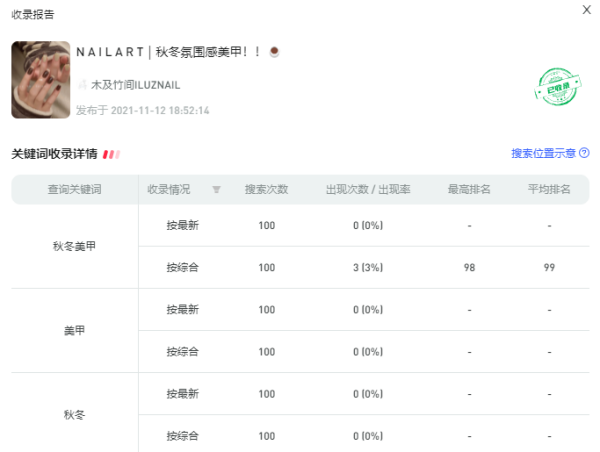Click the average rank value 99

(549, 267)
